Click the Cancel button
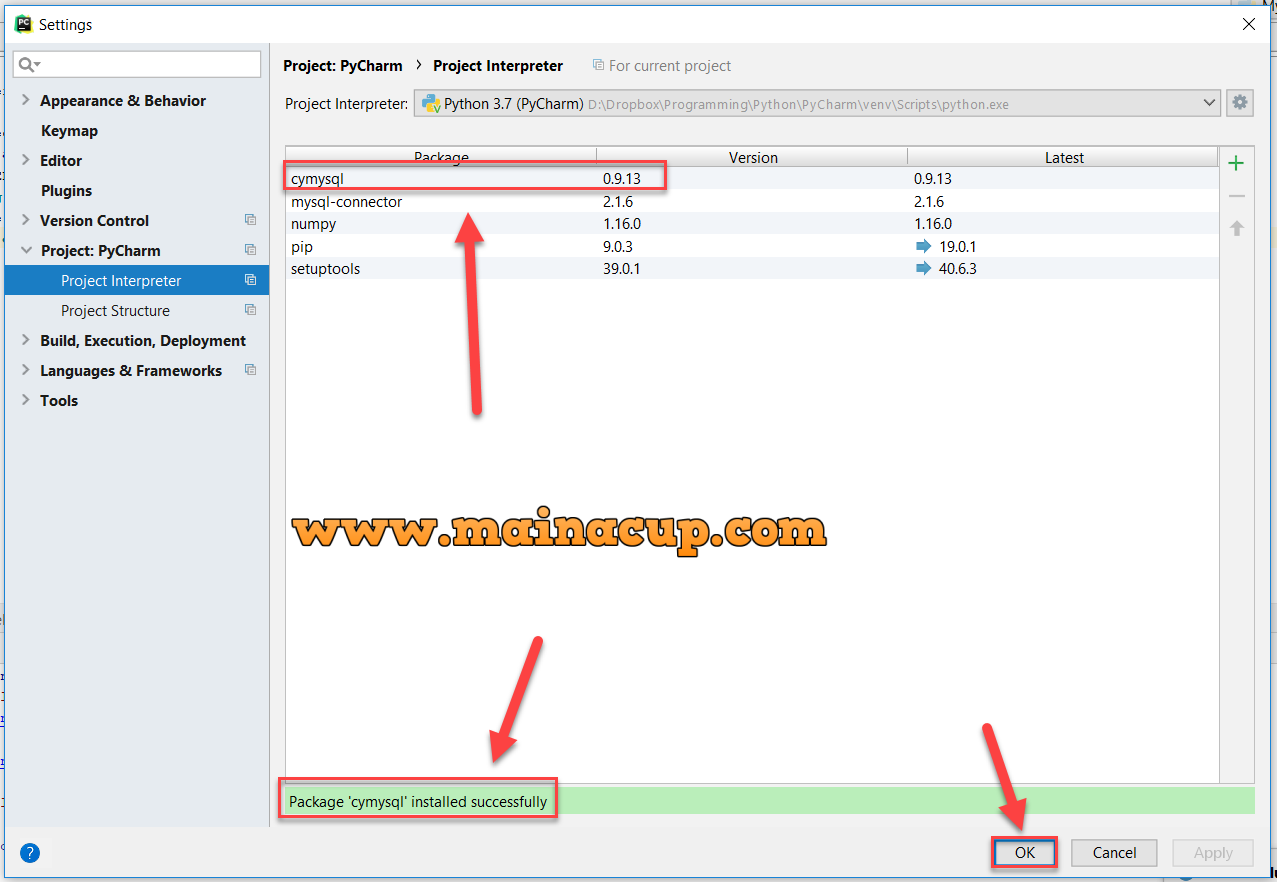Viewport: 1277px width, 882px height. pos(1114,853)
